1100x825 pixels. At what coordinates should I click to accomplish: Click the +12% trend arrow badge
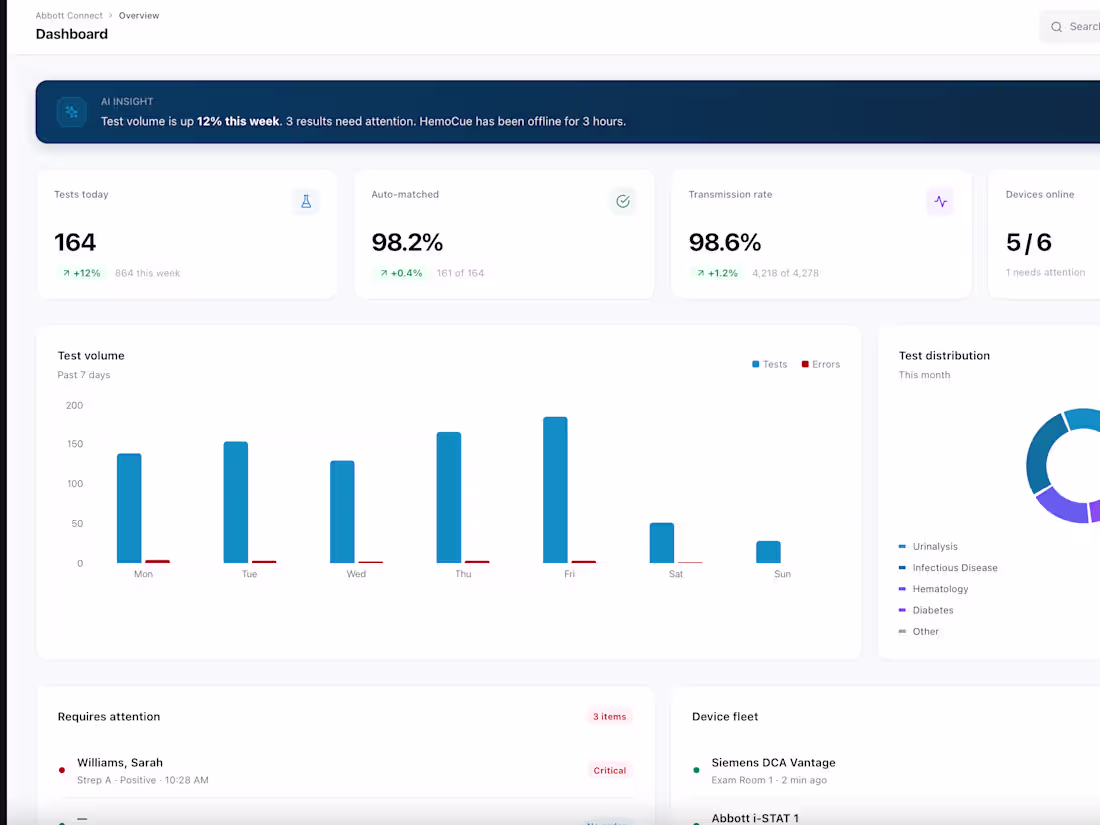[x=81, y=273]
